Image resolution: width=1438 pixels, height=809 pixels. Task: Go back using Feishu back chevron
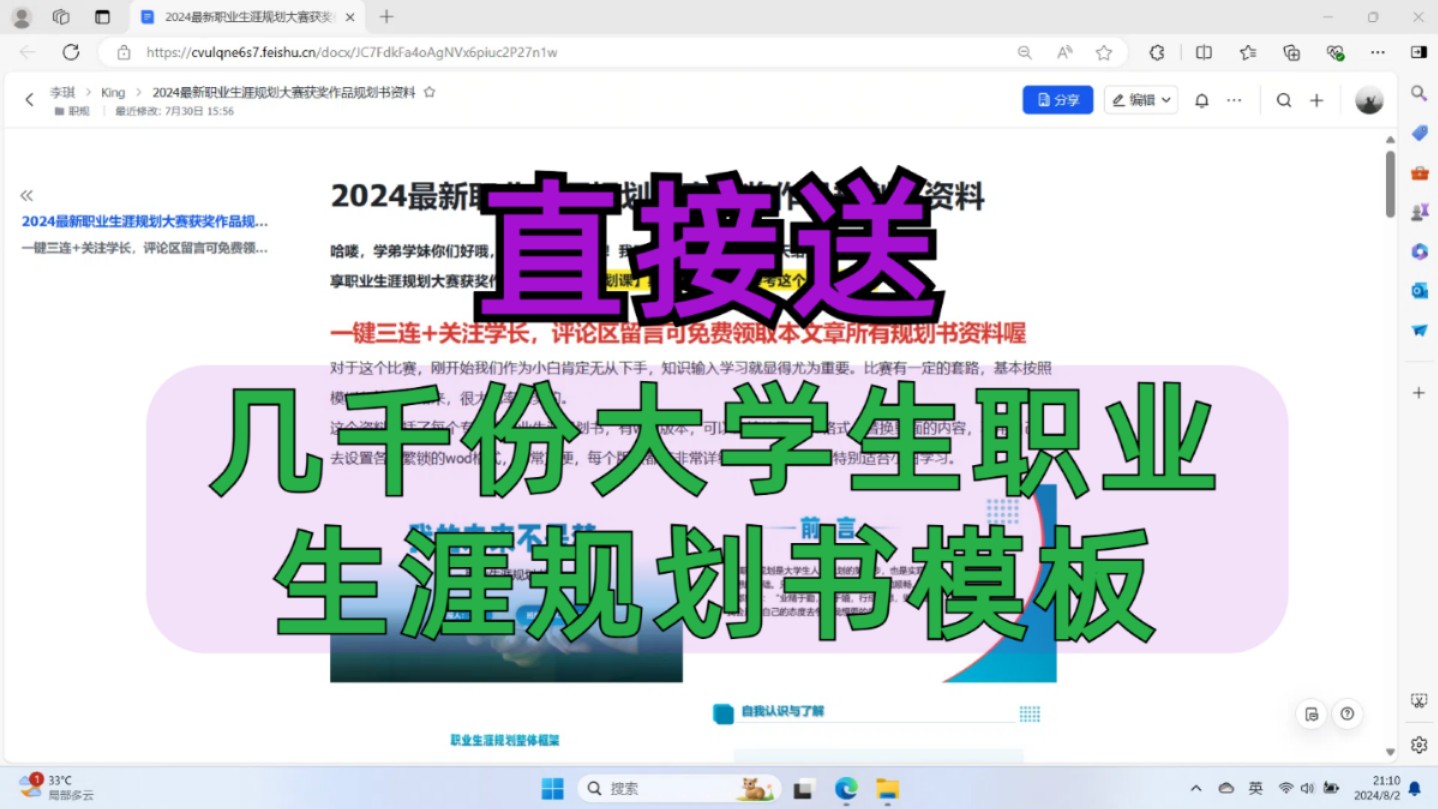[x=29, y=99]
